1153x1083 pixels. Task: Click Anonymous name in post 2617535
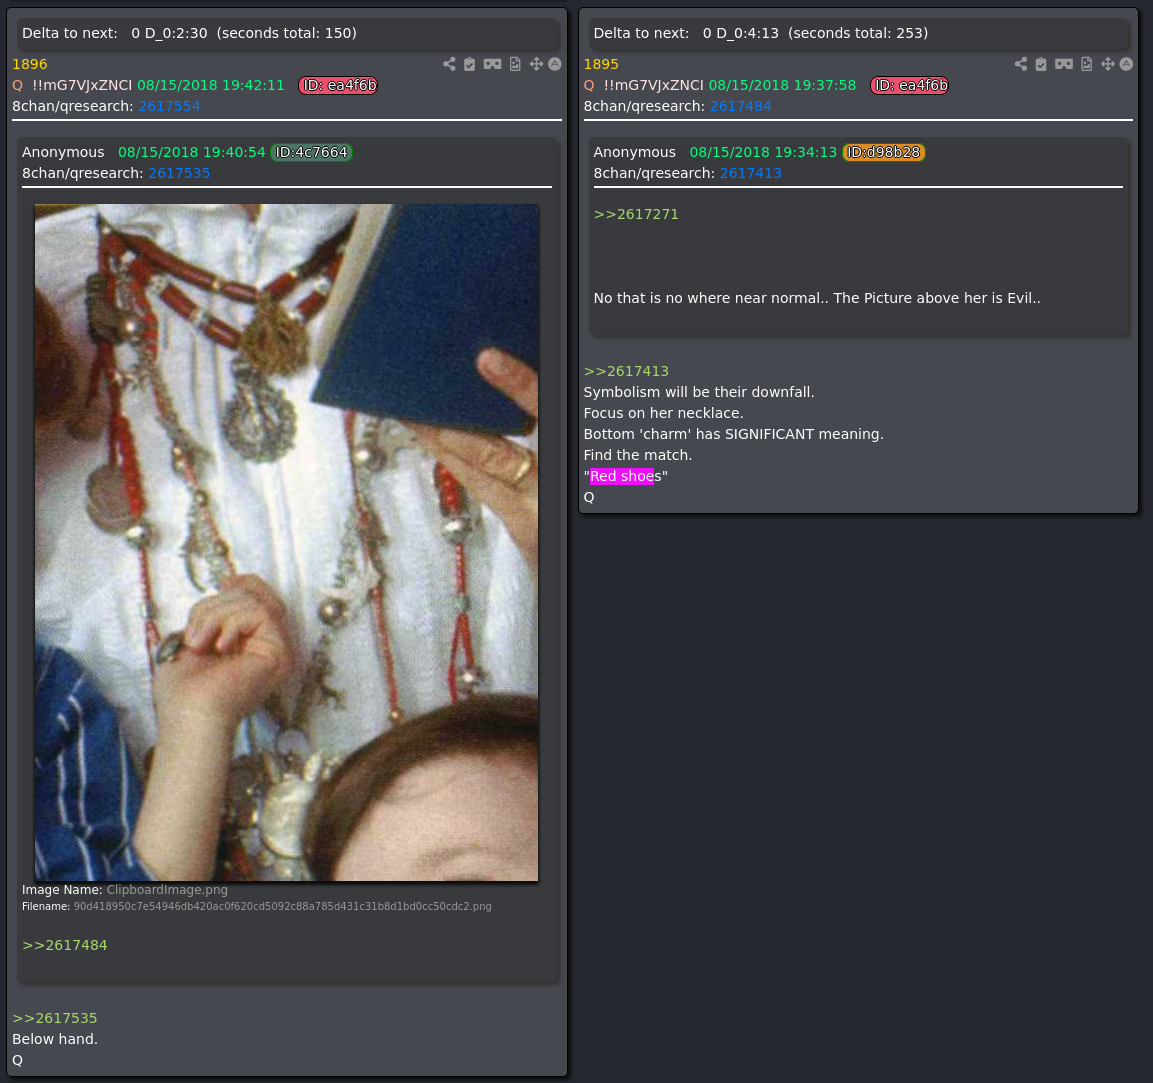pos(63,152)
